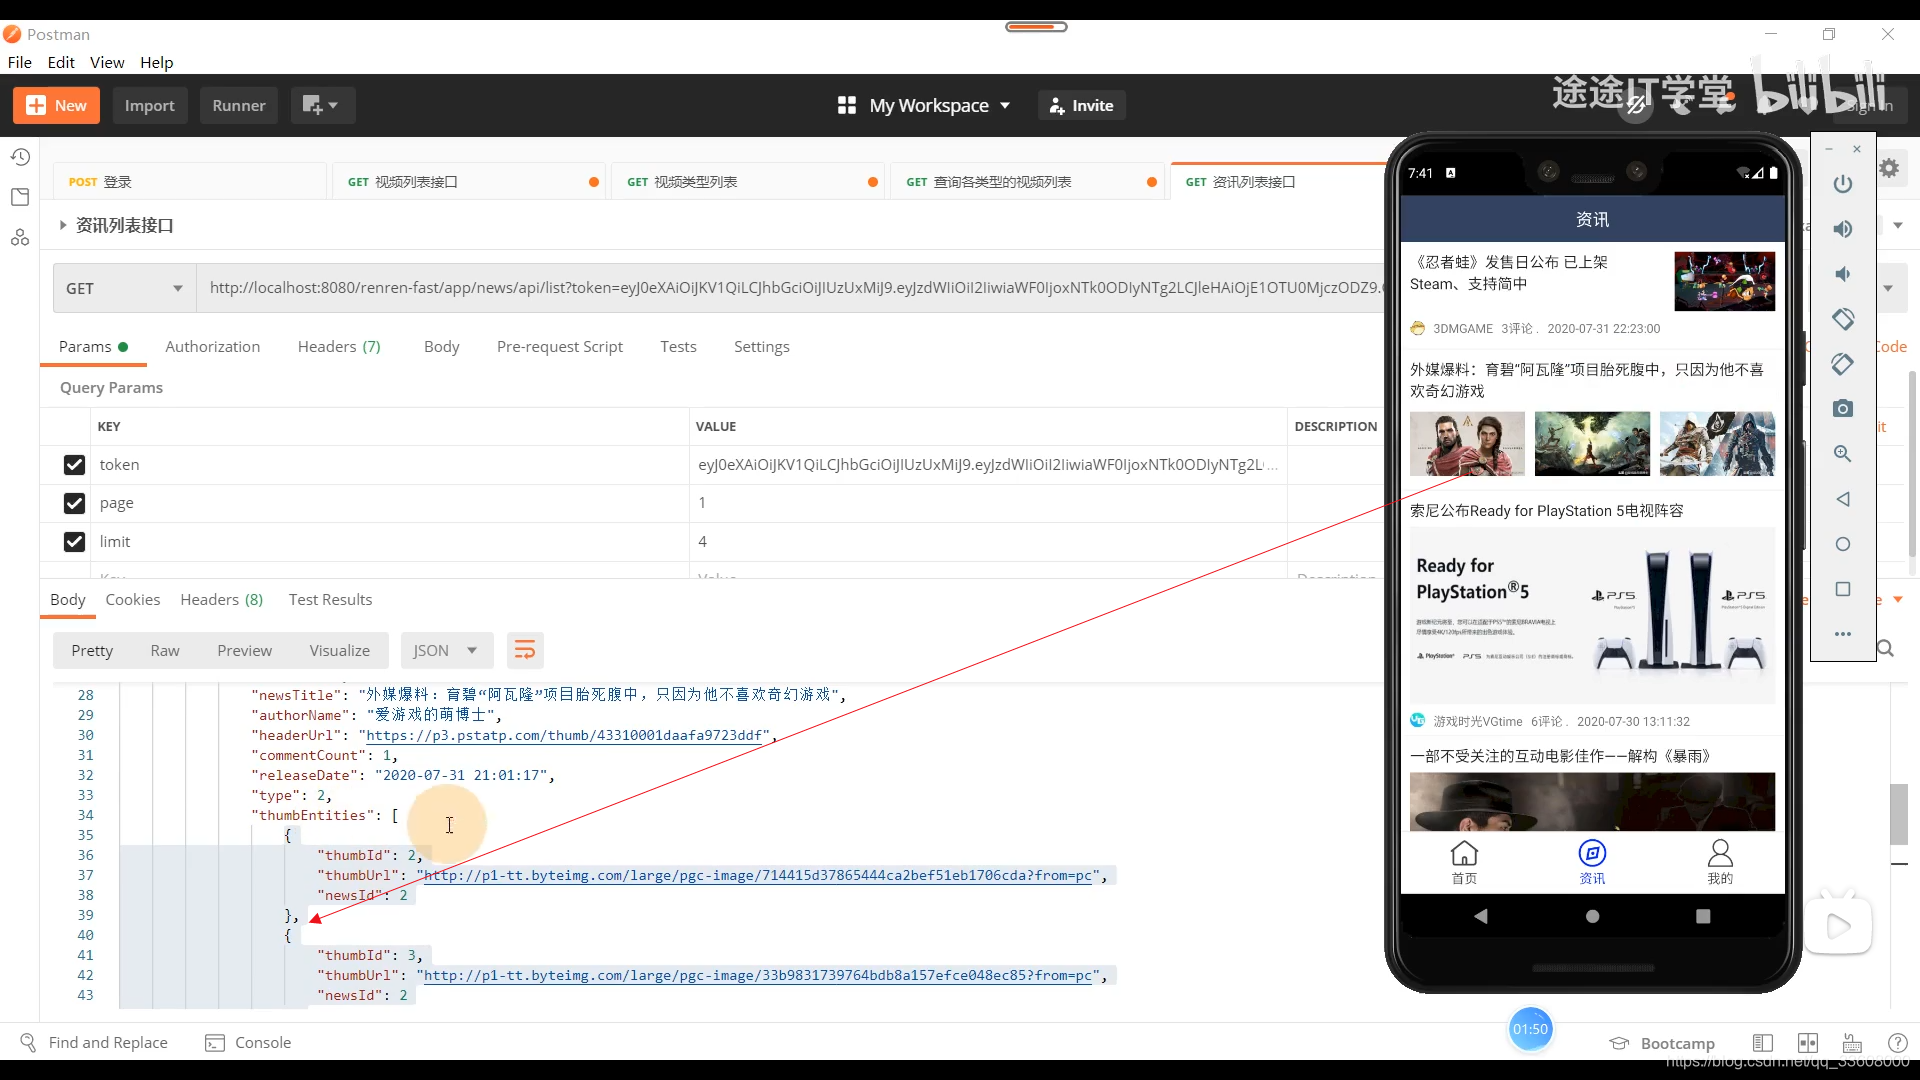The width and height of the screenshot is (1920, 1080).
Task: Click the emulator volume down icon
Action: point(1843,274)
